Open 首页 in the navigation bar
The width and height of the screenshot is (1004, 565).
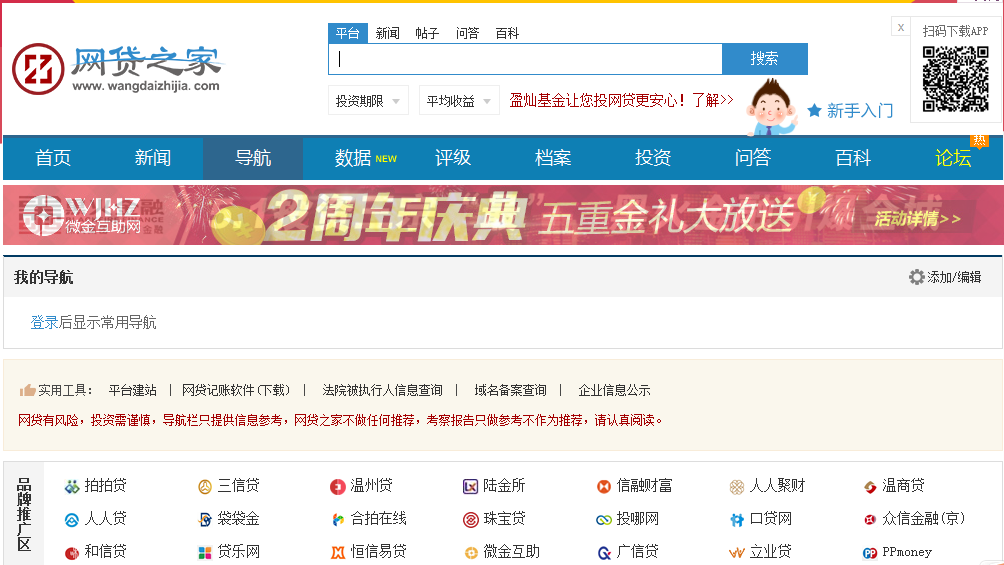pos(53,158)
